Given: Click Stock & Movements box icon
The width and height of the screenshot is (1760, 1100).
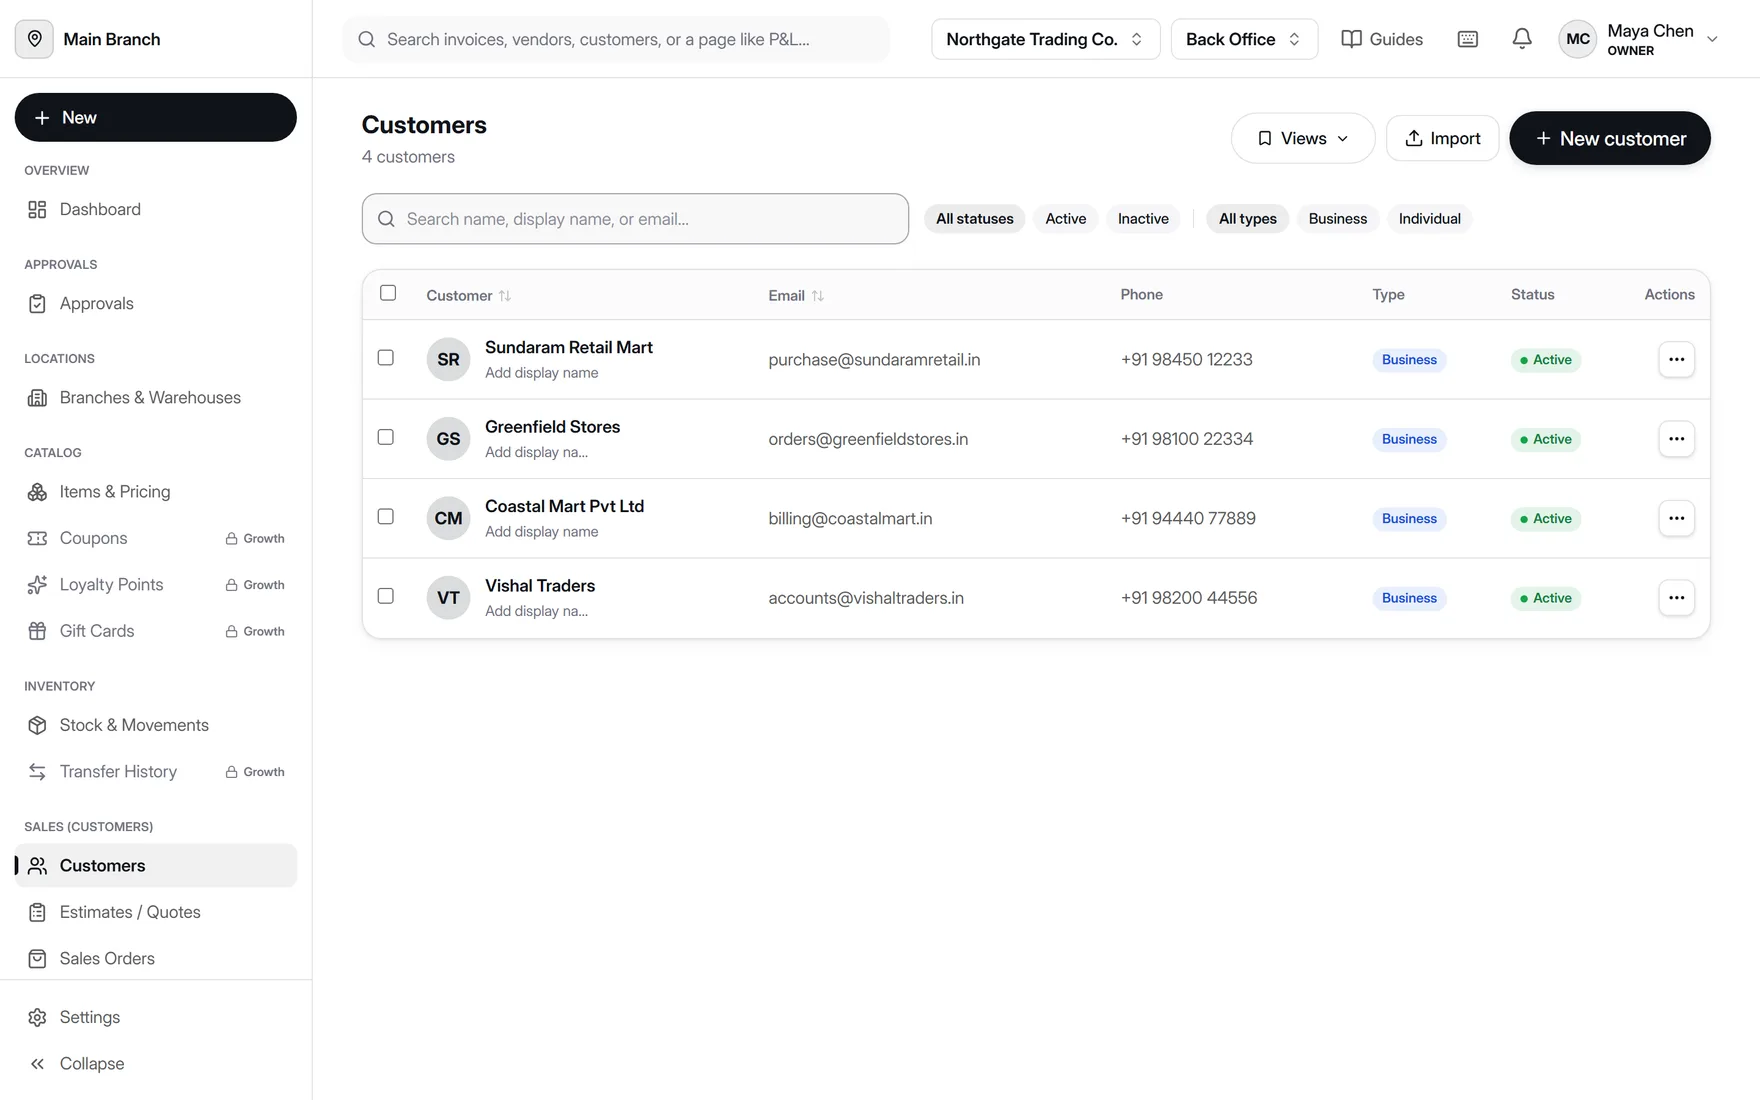Looking at the screenshot, I should 37,725.
